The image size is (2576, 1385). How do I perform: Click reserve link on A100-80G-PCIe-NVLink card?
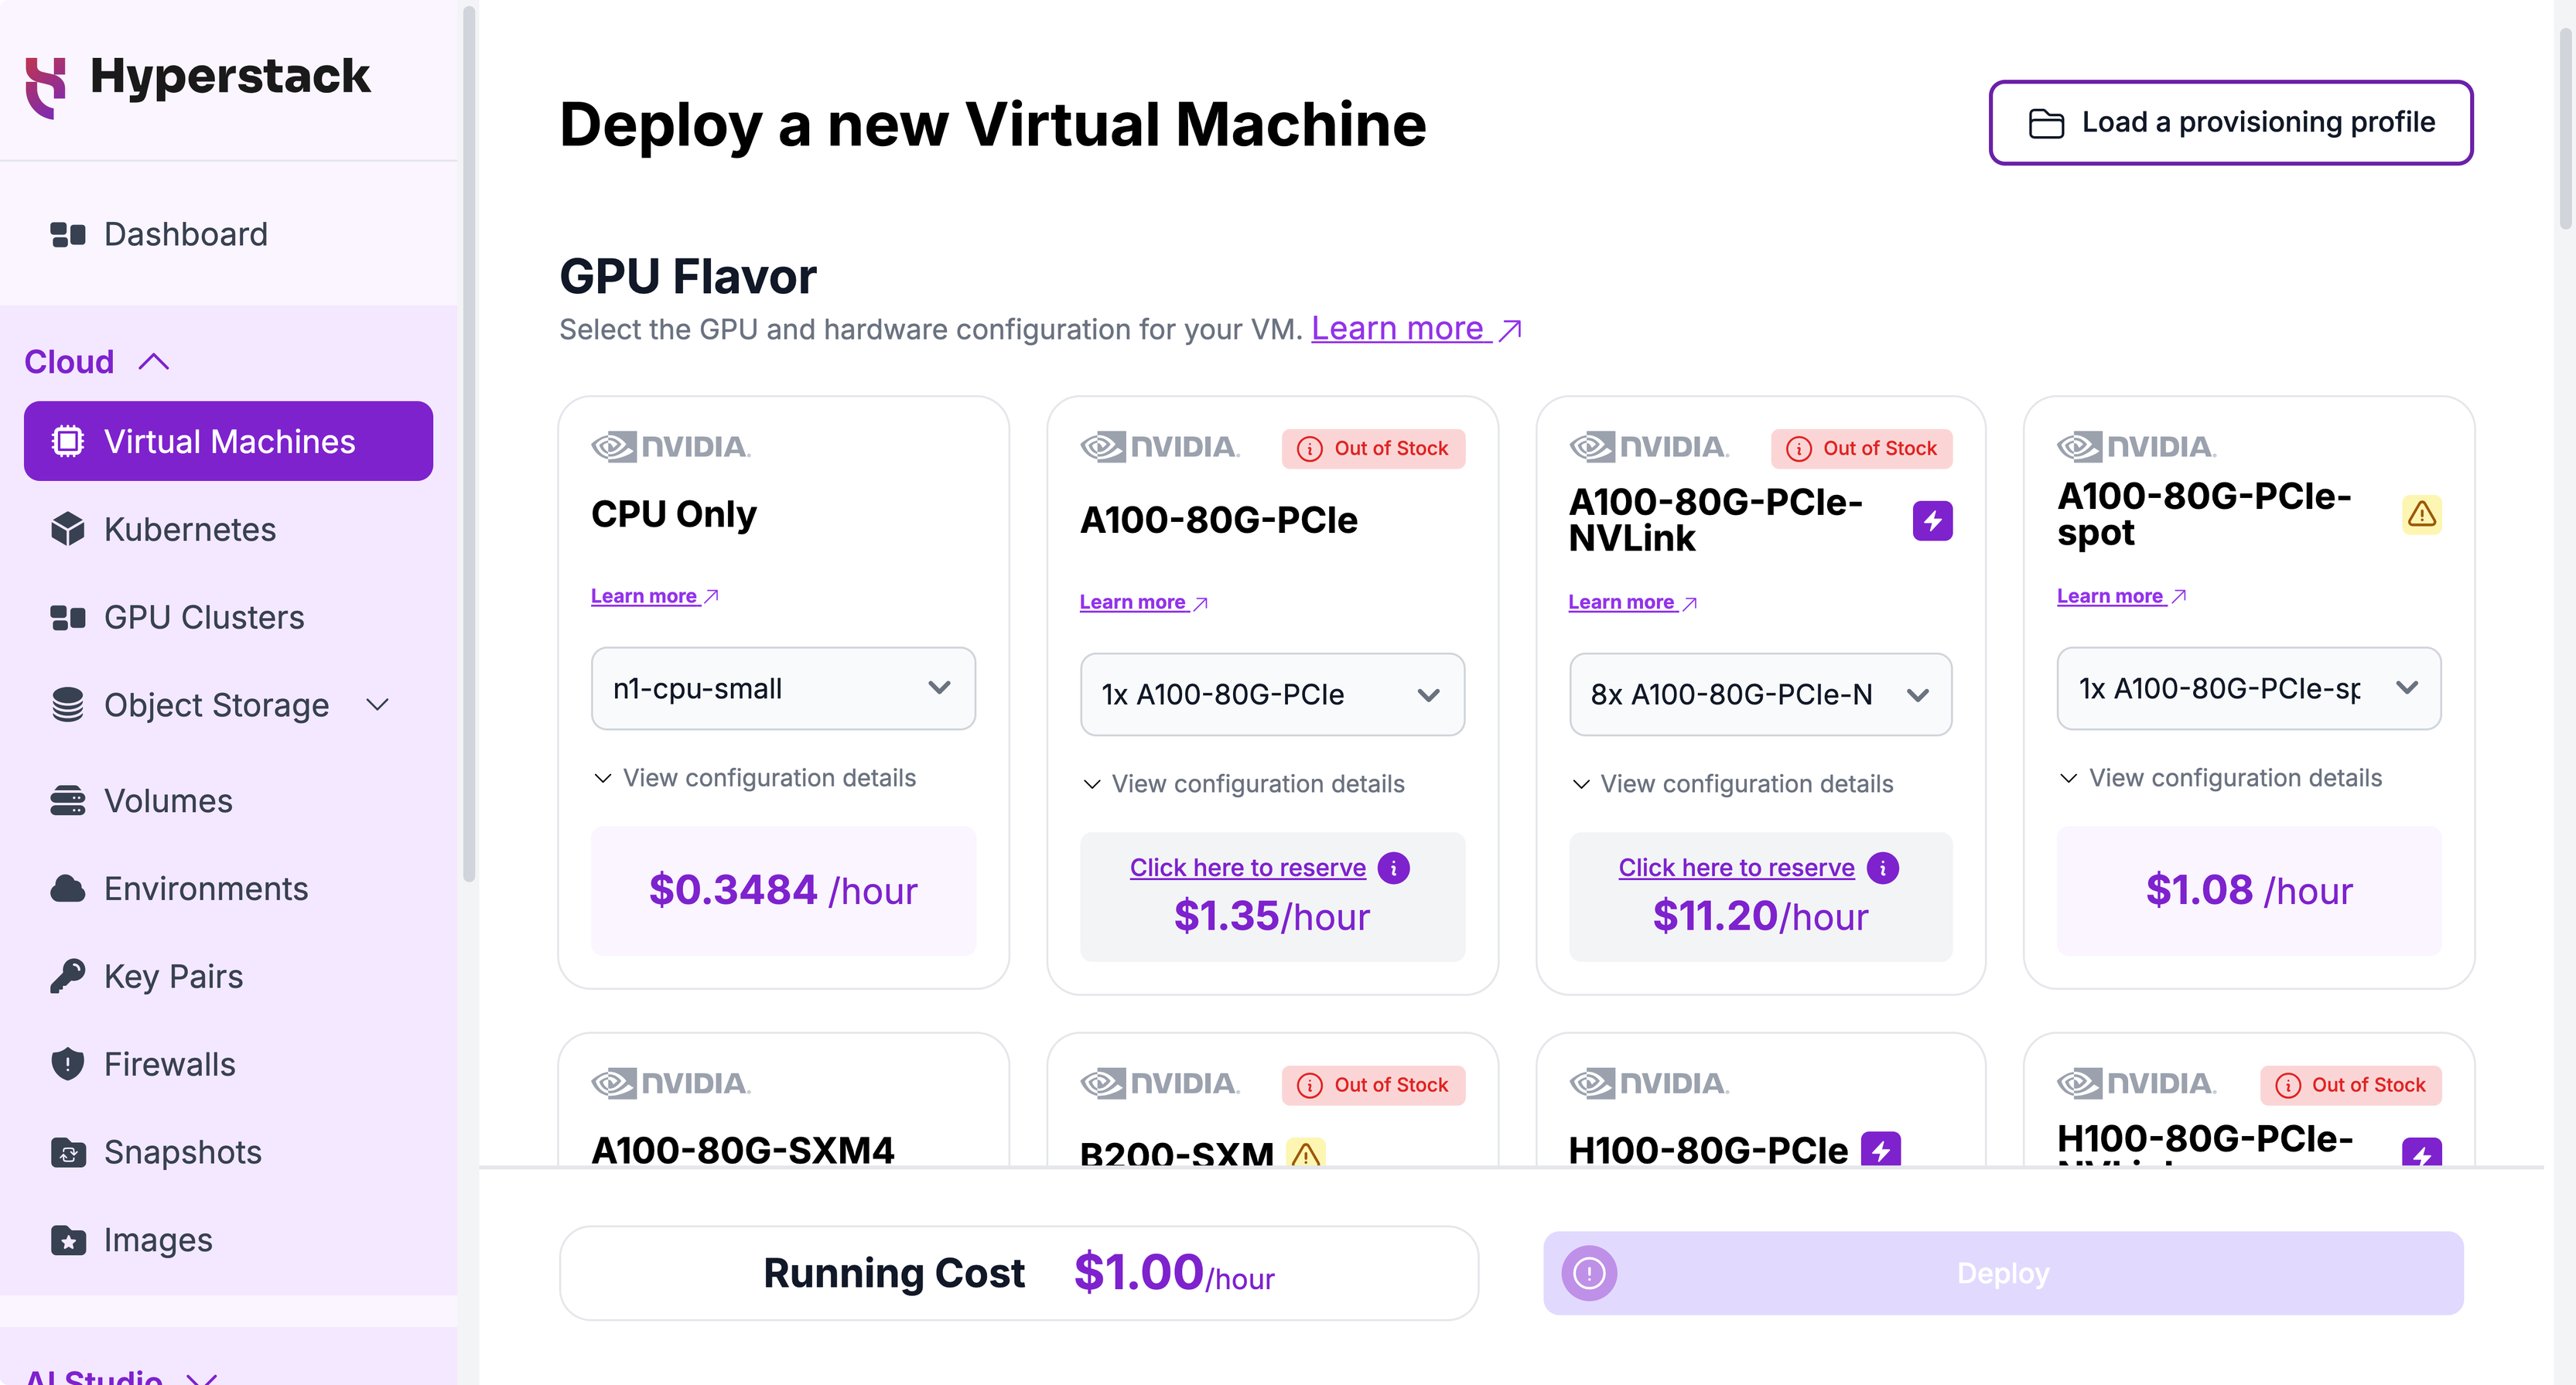[x=1736, y=867]
